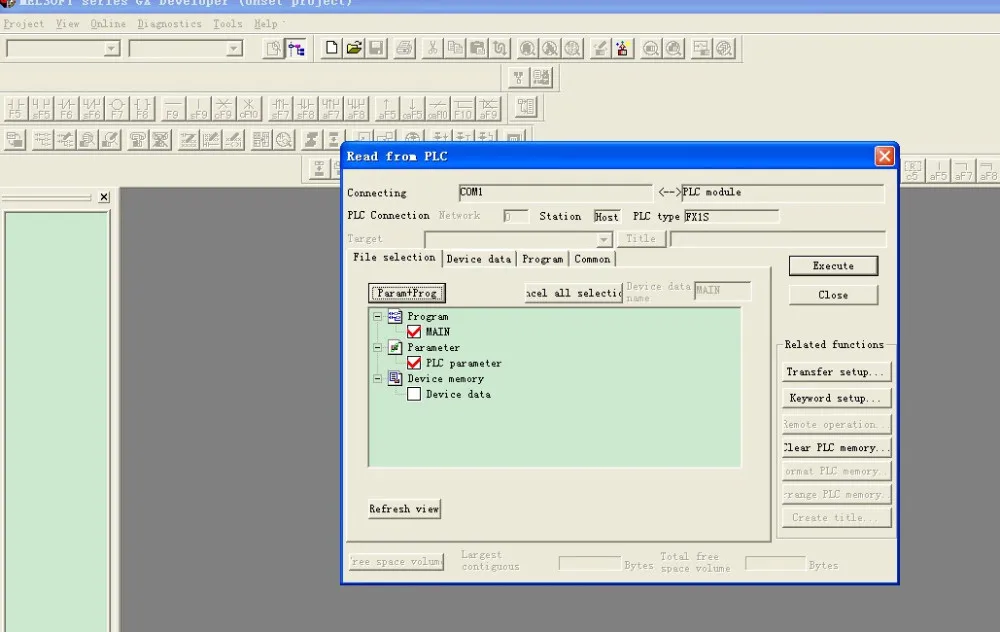Draw horizontal line F9

coord(172,108)
